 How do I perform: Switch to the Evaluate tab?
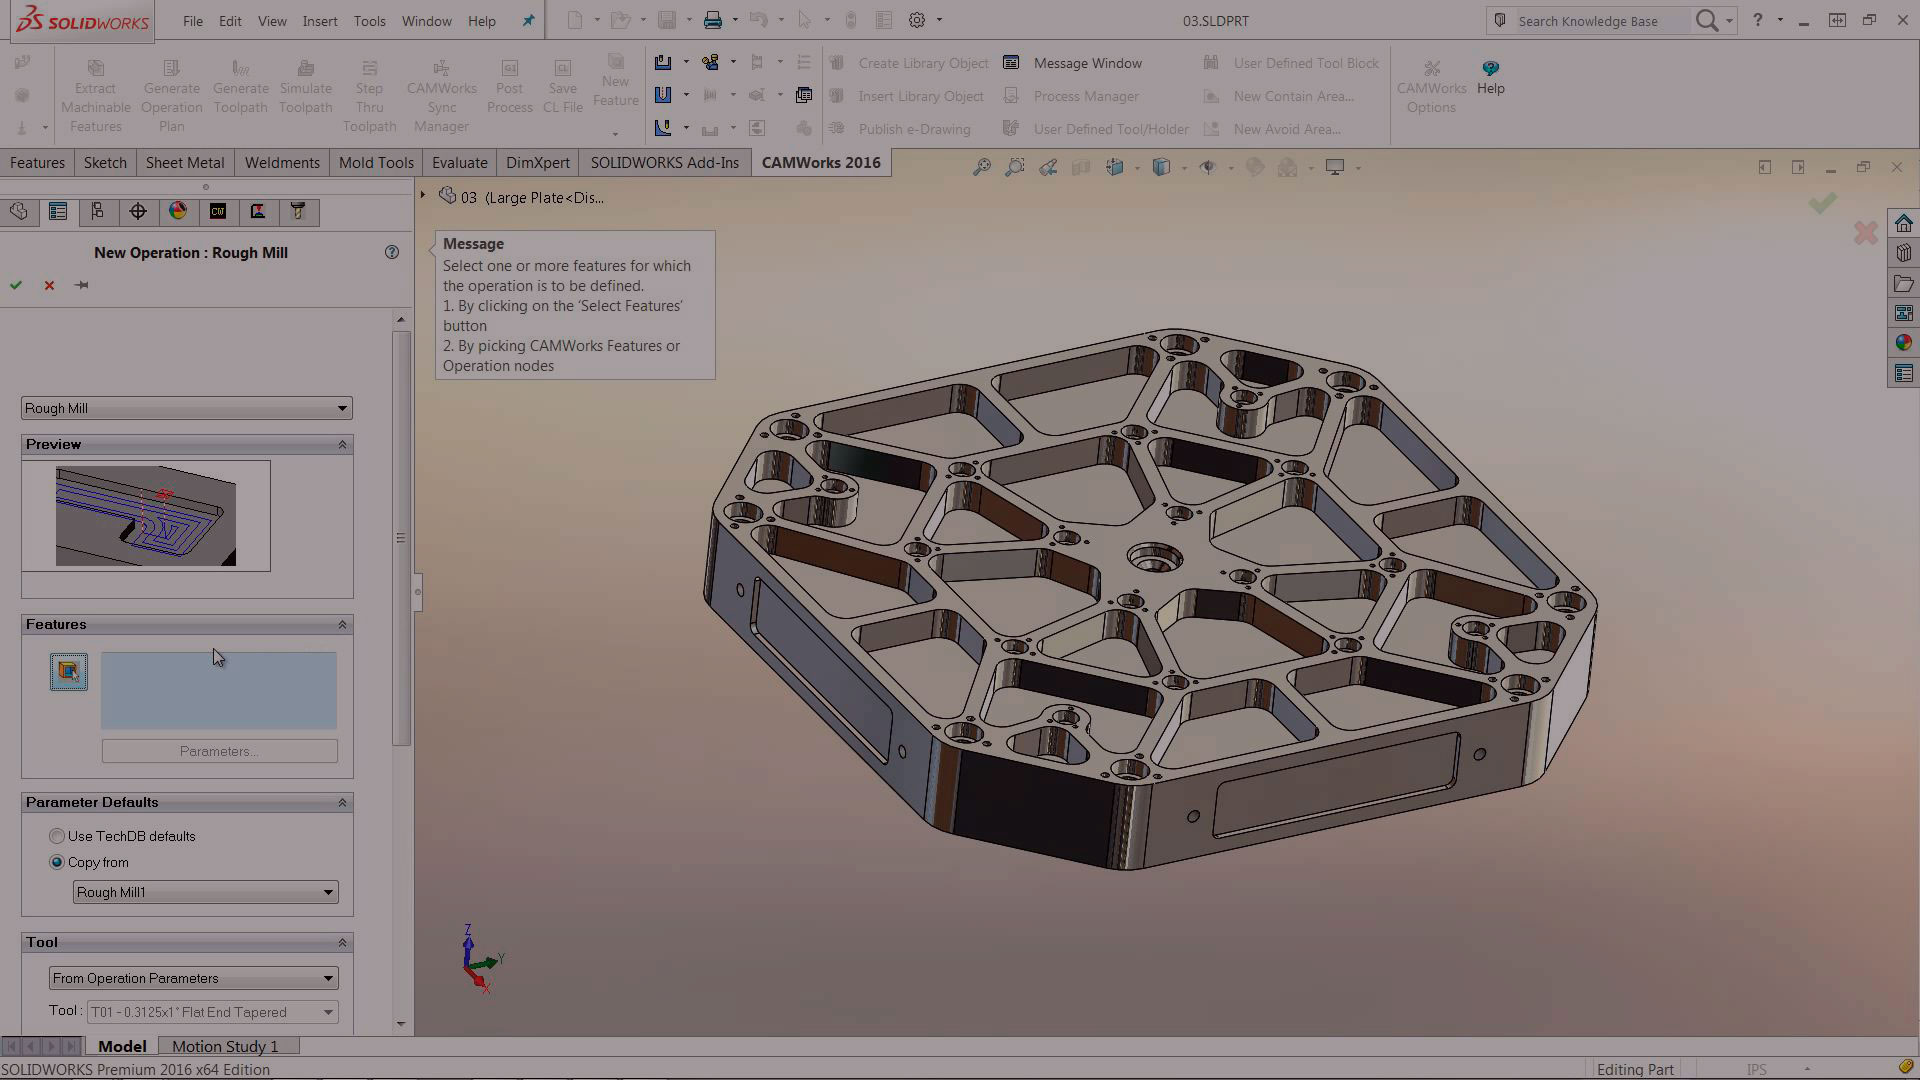pos(460,162)
